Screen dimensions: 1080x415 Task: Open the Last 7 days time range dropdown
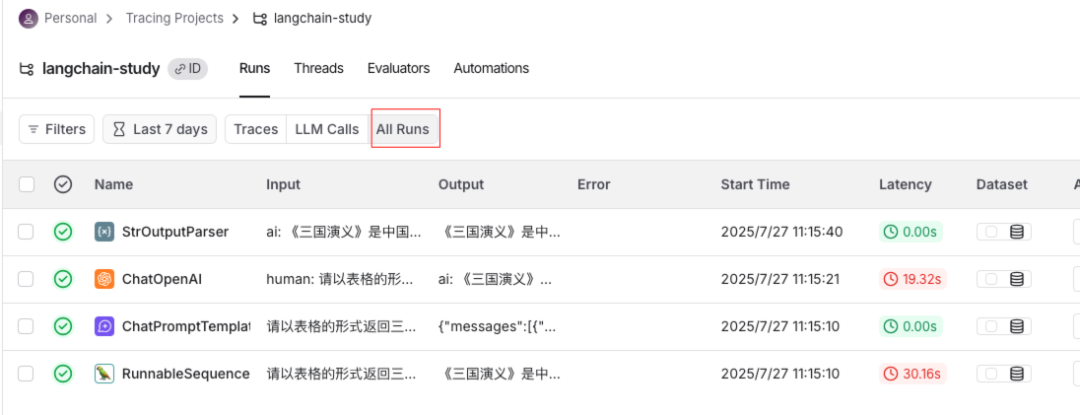click(x=159, y=129)
